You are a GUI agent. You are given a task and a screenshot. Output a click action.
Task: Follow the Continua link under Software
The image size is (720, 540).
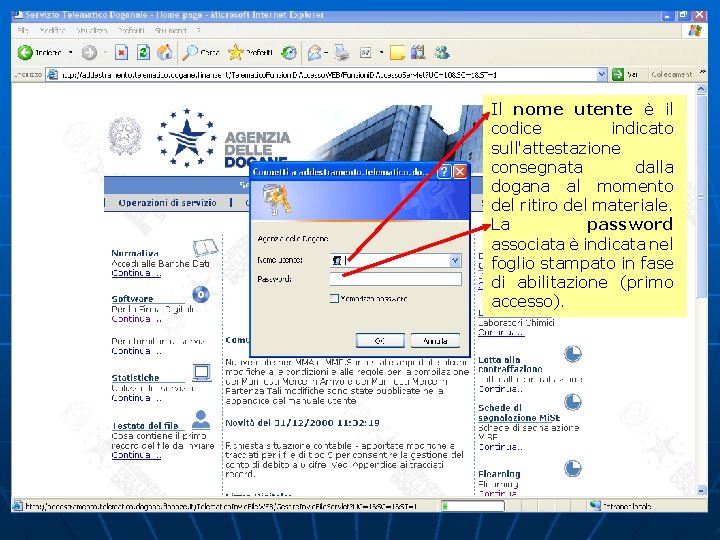(136, 319)
